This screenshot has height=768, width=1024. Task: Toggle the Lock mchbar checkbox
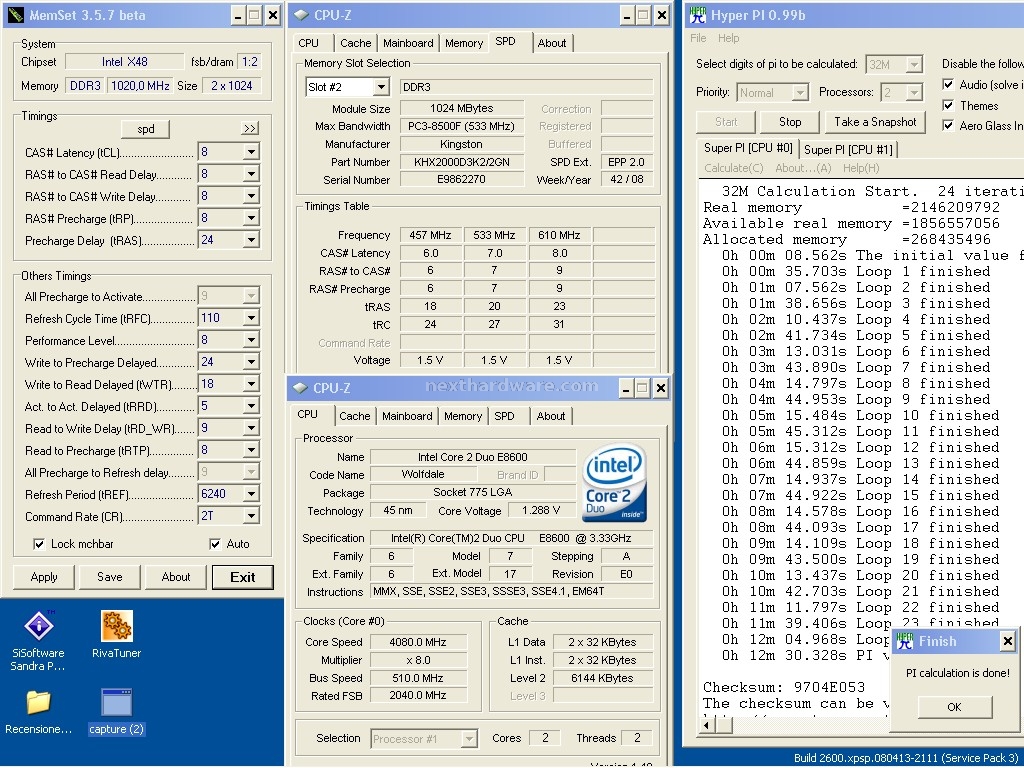tap(39, 544)
